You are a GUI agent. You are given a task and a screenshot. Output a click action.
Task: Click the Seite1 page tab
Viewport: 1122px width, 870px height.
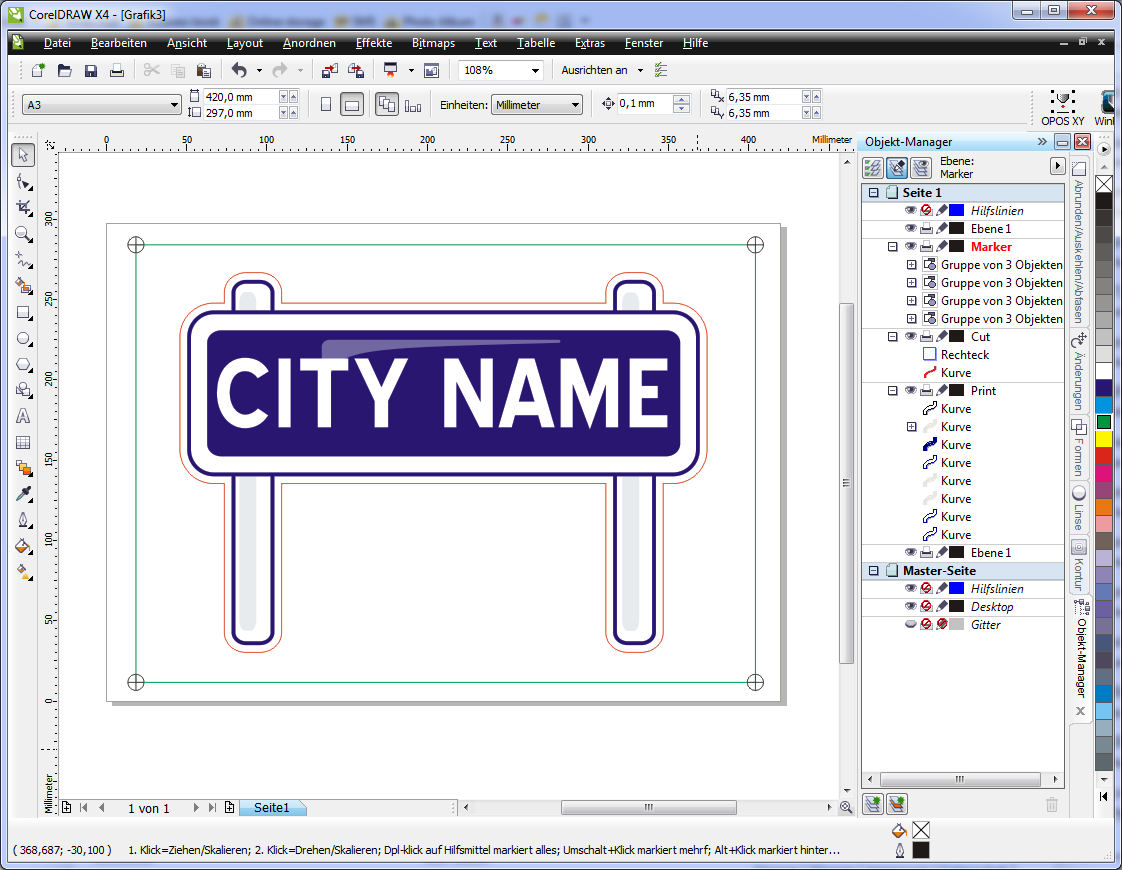pyautogui.click(x=271, y=807)
